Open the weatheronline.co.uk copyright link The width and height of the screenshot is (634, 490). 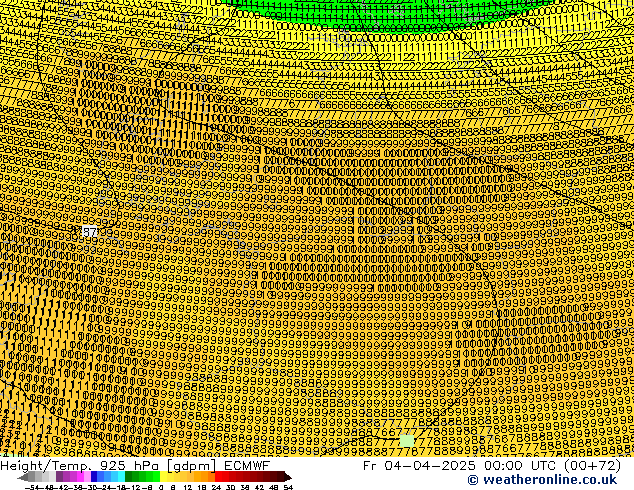tap(542, 480)
